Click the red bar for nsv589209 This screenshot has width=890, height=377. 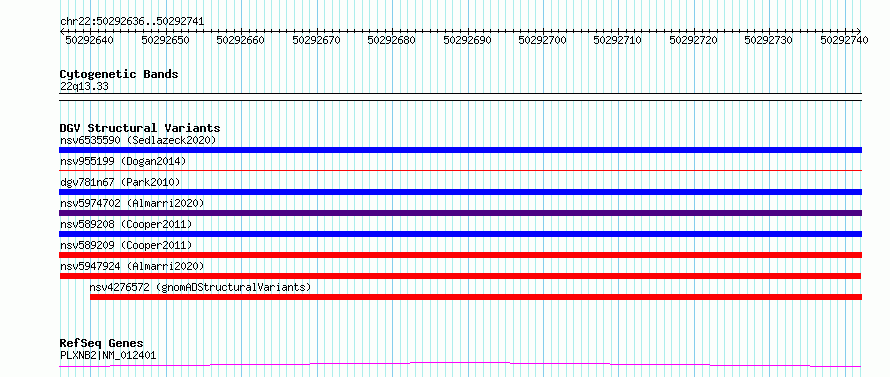coord(460,255)
